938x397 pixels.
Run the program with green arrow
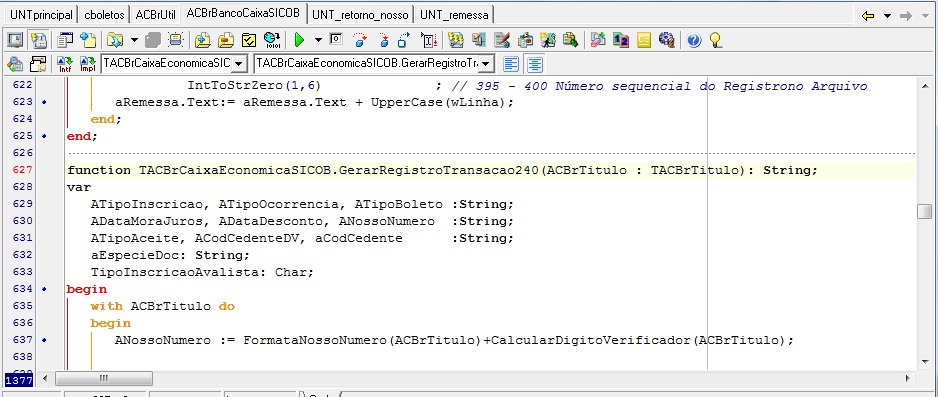pyautogui.click(x=300, y=40)
